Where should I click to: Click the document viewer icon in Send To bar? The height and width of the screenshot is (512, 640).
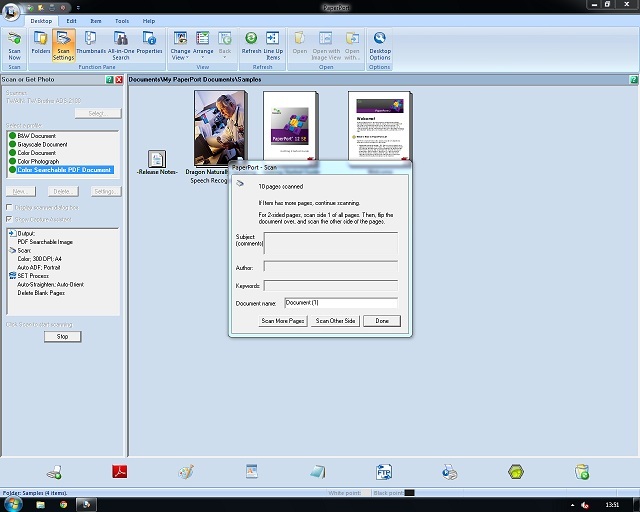[252, 471]
